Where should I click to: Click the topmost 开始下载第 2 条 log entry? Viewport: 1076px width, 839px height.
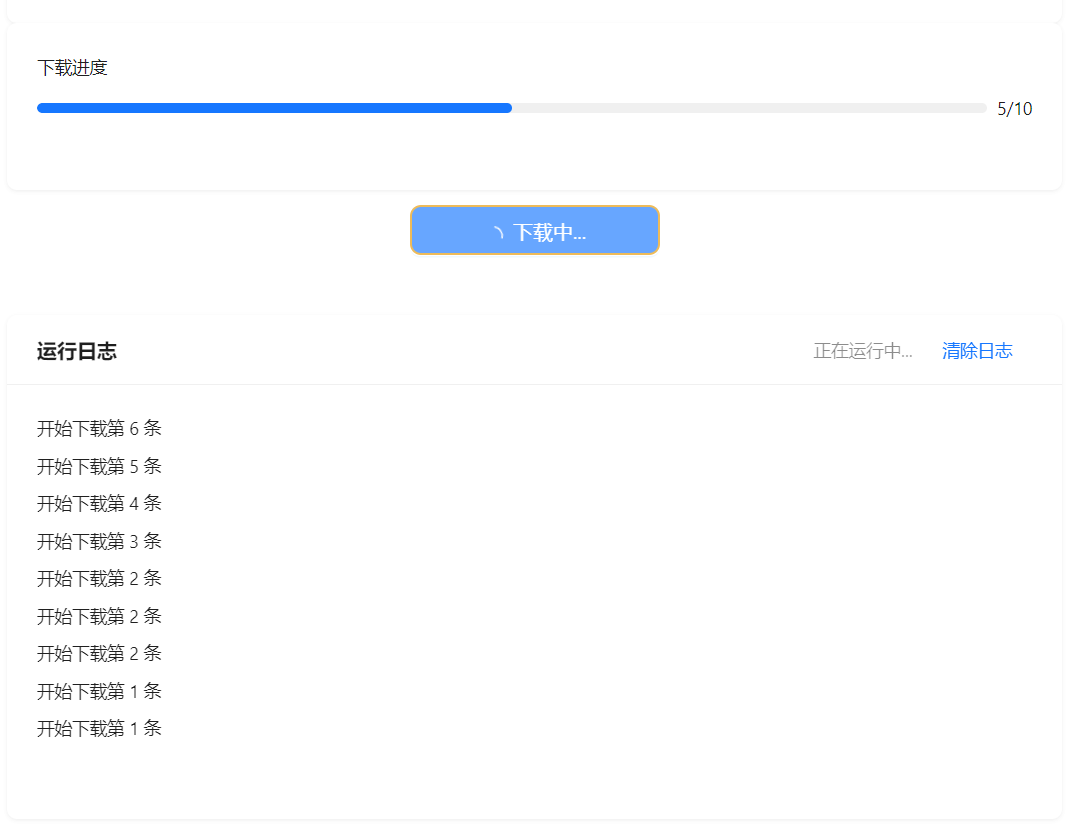point(99,579)
